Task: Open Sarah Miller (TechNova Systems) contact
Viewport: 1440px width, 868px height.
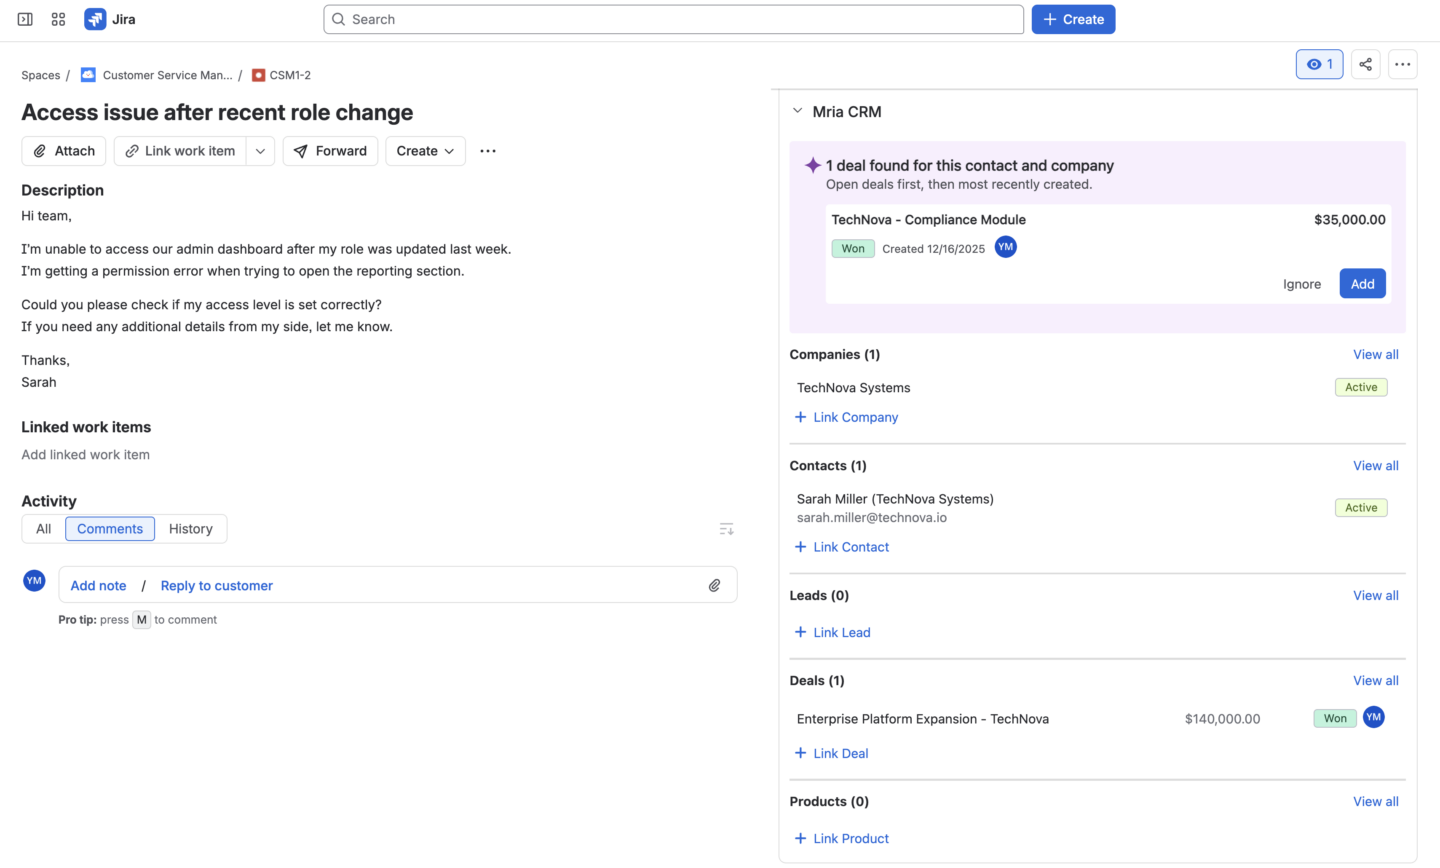Action: [x=895, y=498]
